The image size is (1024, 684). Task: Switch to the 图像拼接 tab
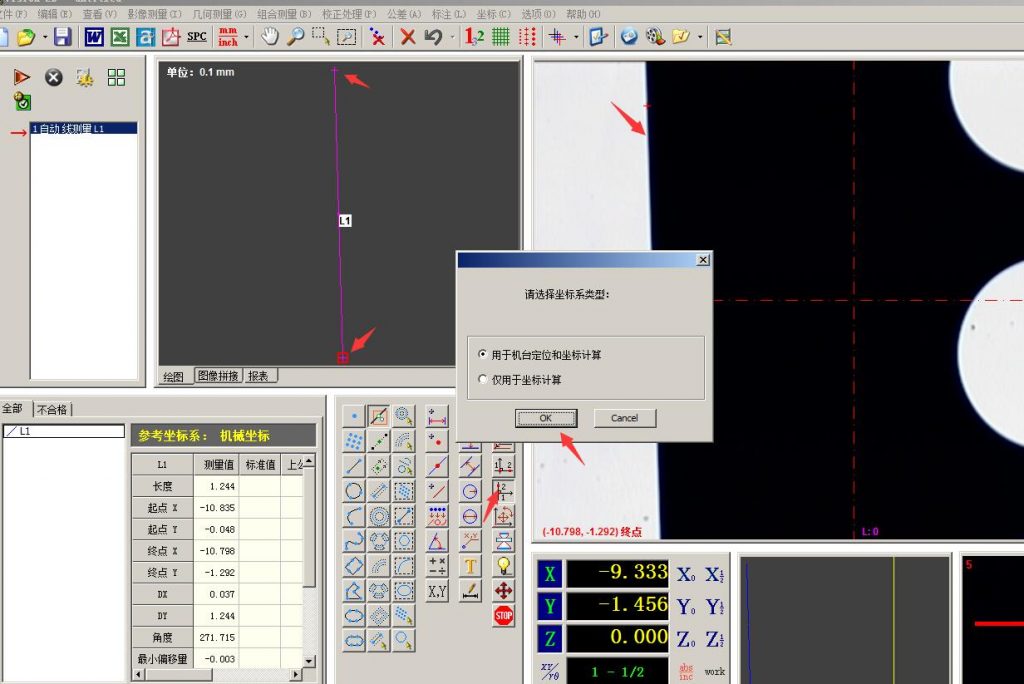pyautogui.click(x=218, y=376)
